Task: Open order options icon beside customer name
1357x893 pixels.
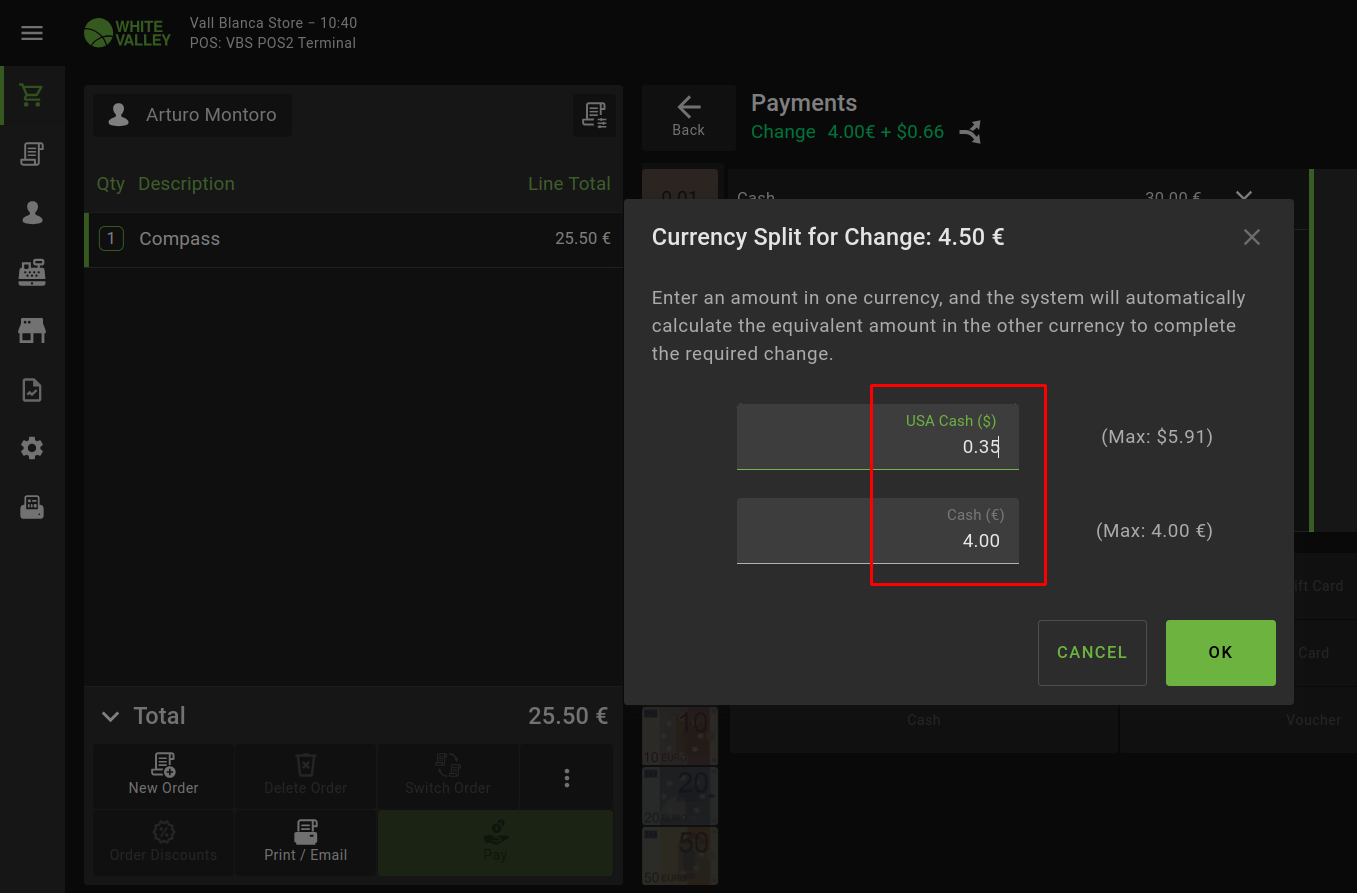Action: [x=594, y=115]
